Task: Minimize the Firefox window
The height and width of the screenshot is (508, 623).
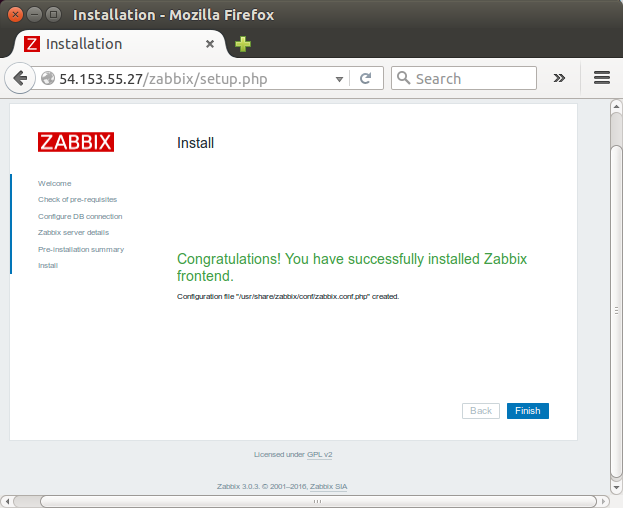Action: click(x=35, y=15)
